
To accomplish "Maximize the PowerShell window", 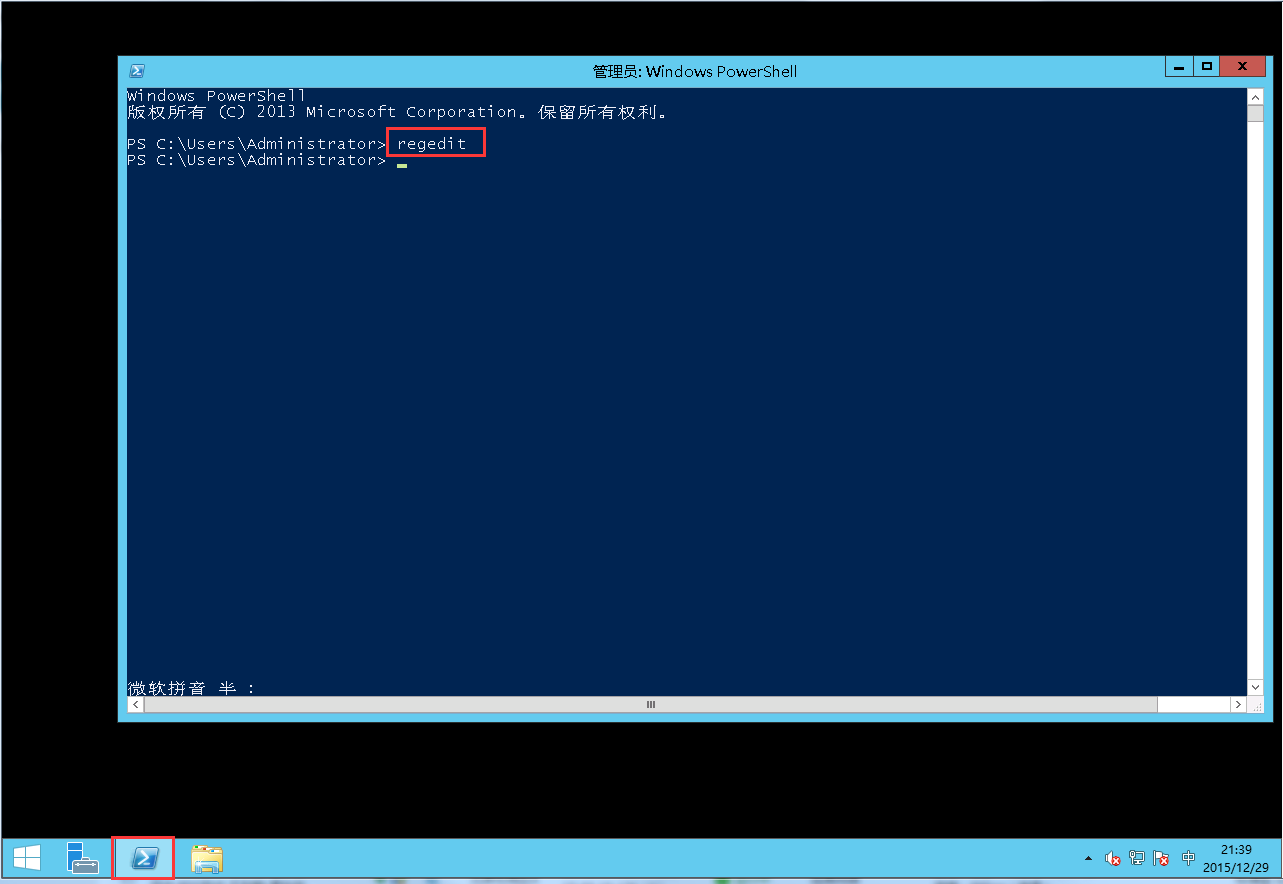I will [x=1207, y=67].
